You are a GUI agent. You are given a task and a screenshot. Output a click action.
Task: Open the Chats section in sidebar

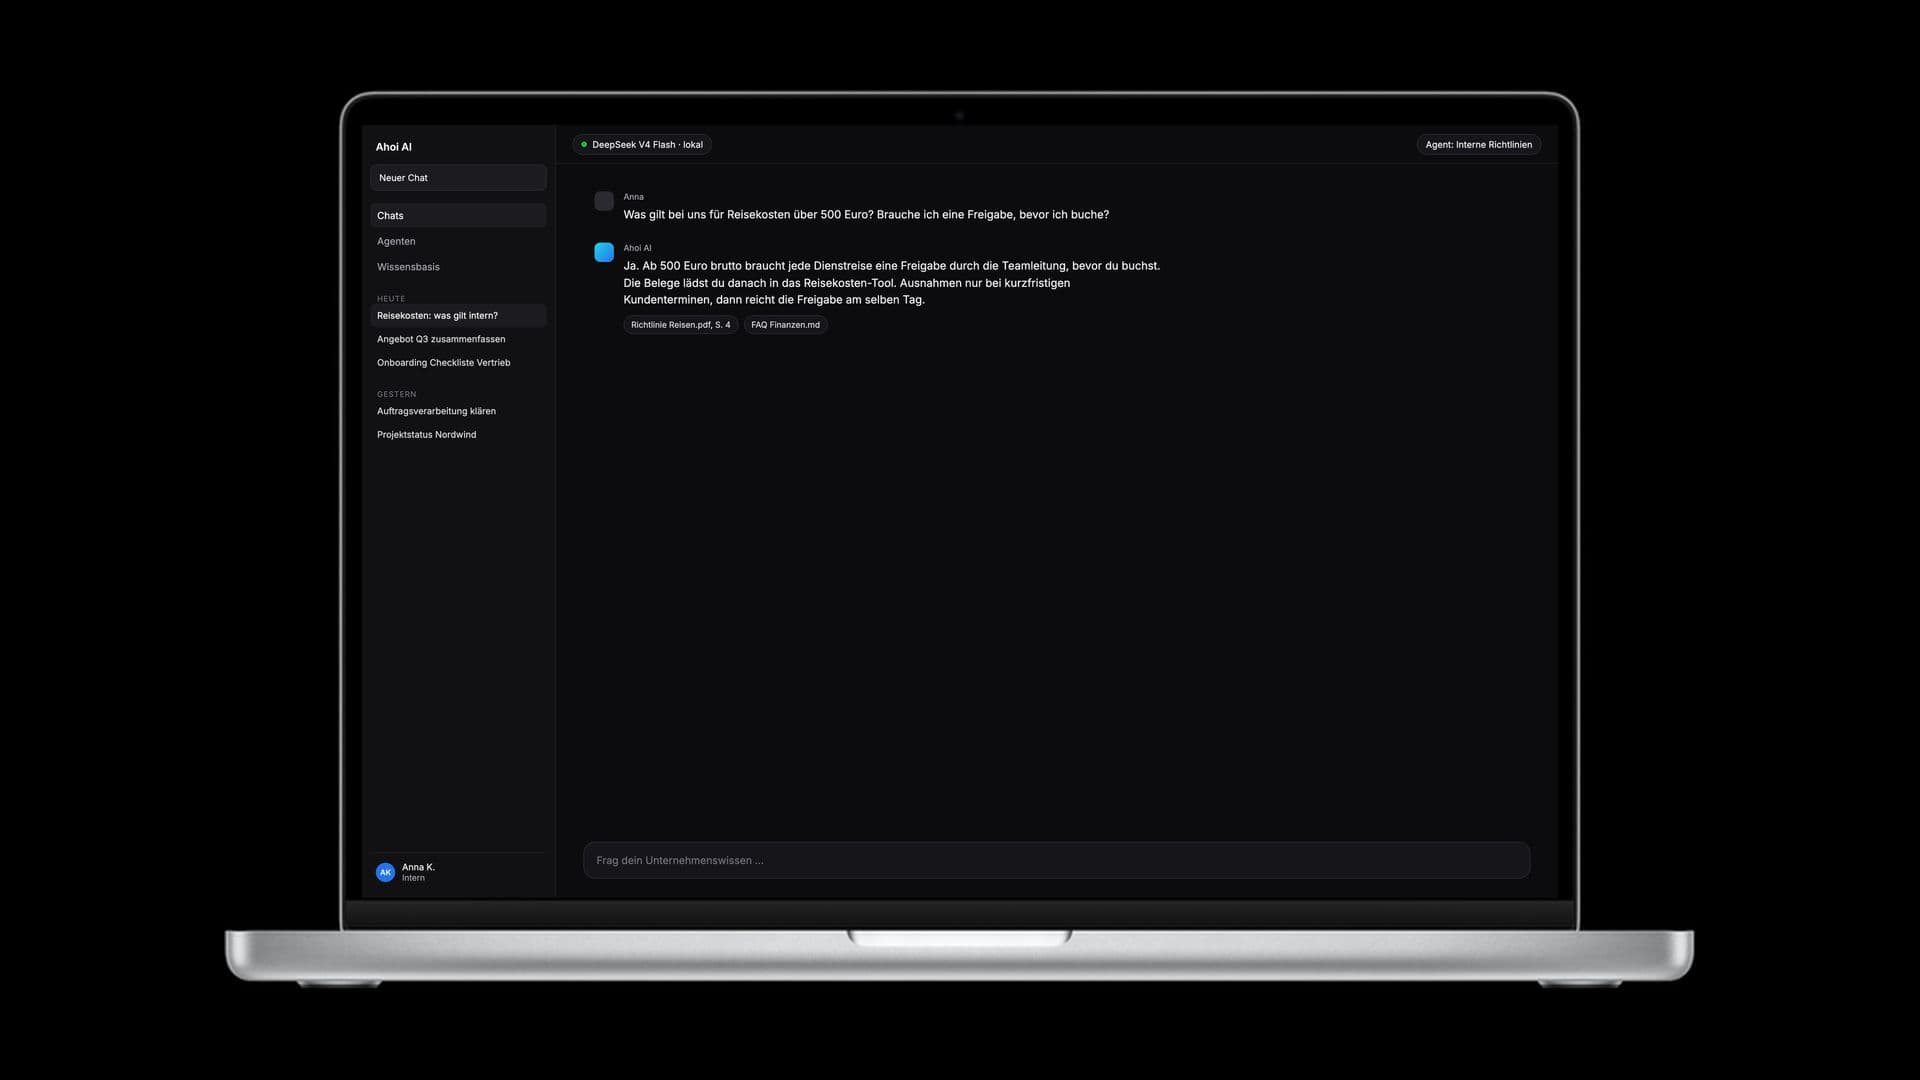pos(458,216)
